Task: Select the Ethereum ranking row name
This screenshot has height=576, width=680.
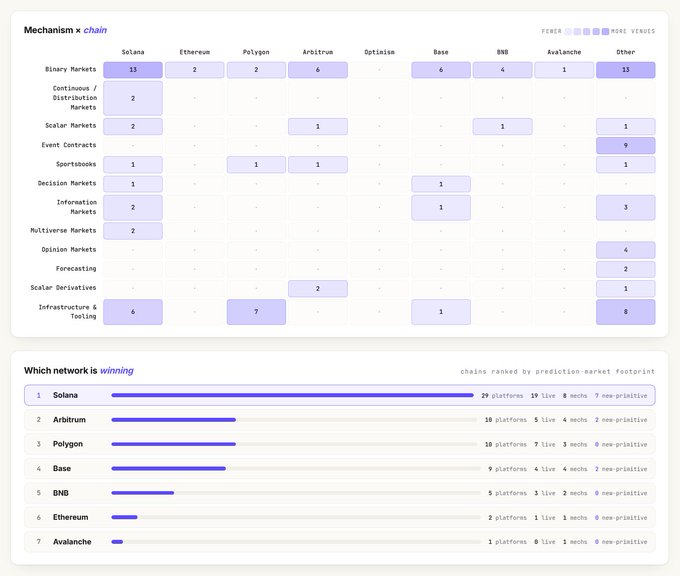Action: [70, 517]
